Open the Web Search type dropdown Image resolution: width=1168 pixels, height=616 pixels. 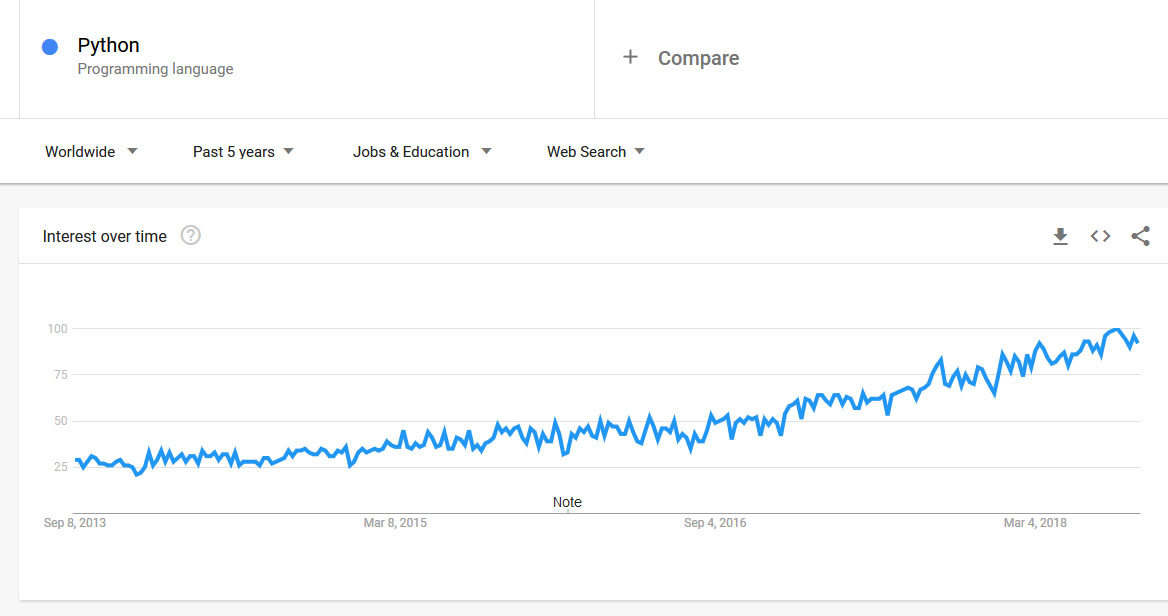pos(595,152)
